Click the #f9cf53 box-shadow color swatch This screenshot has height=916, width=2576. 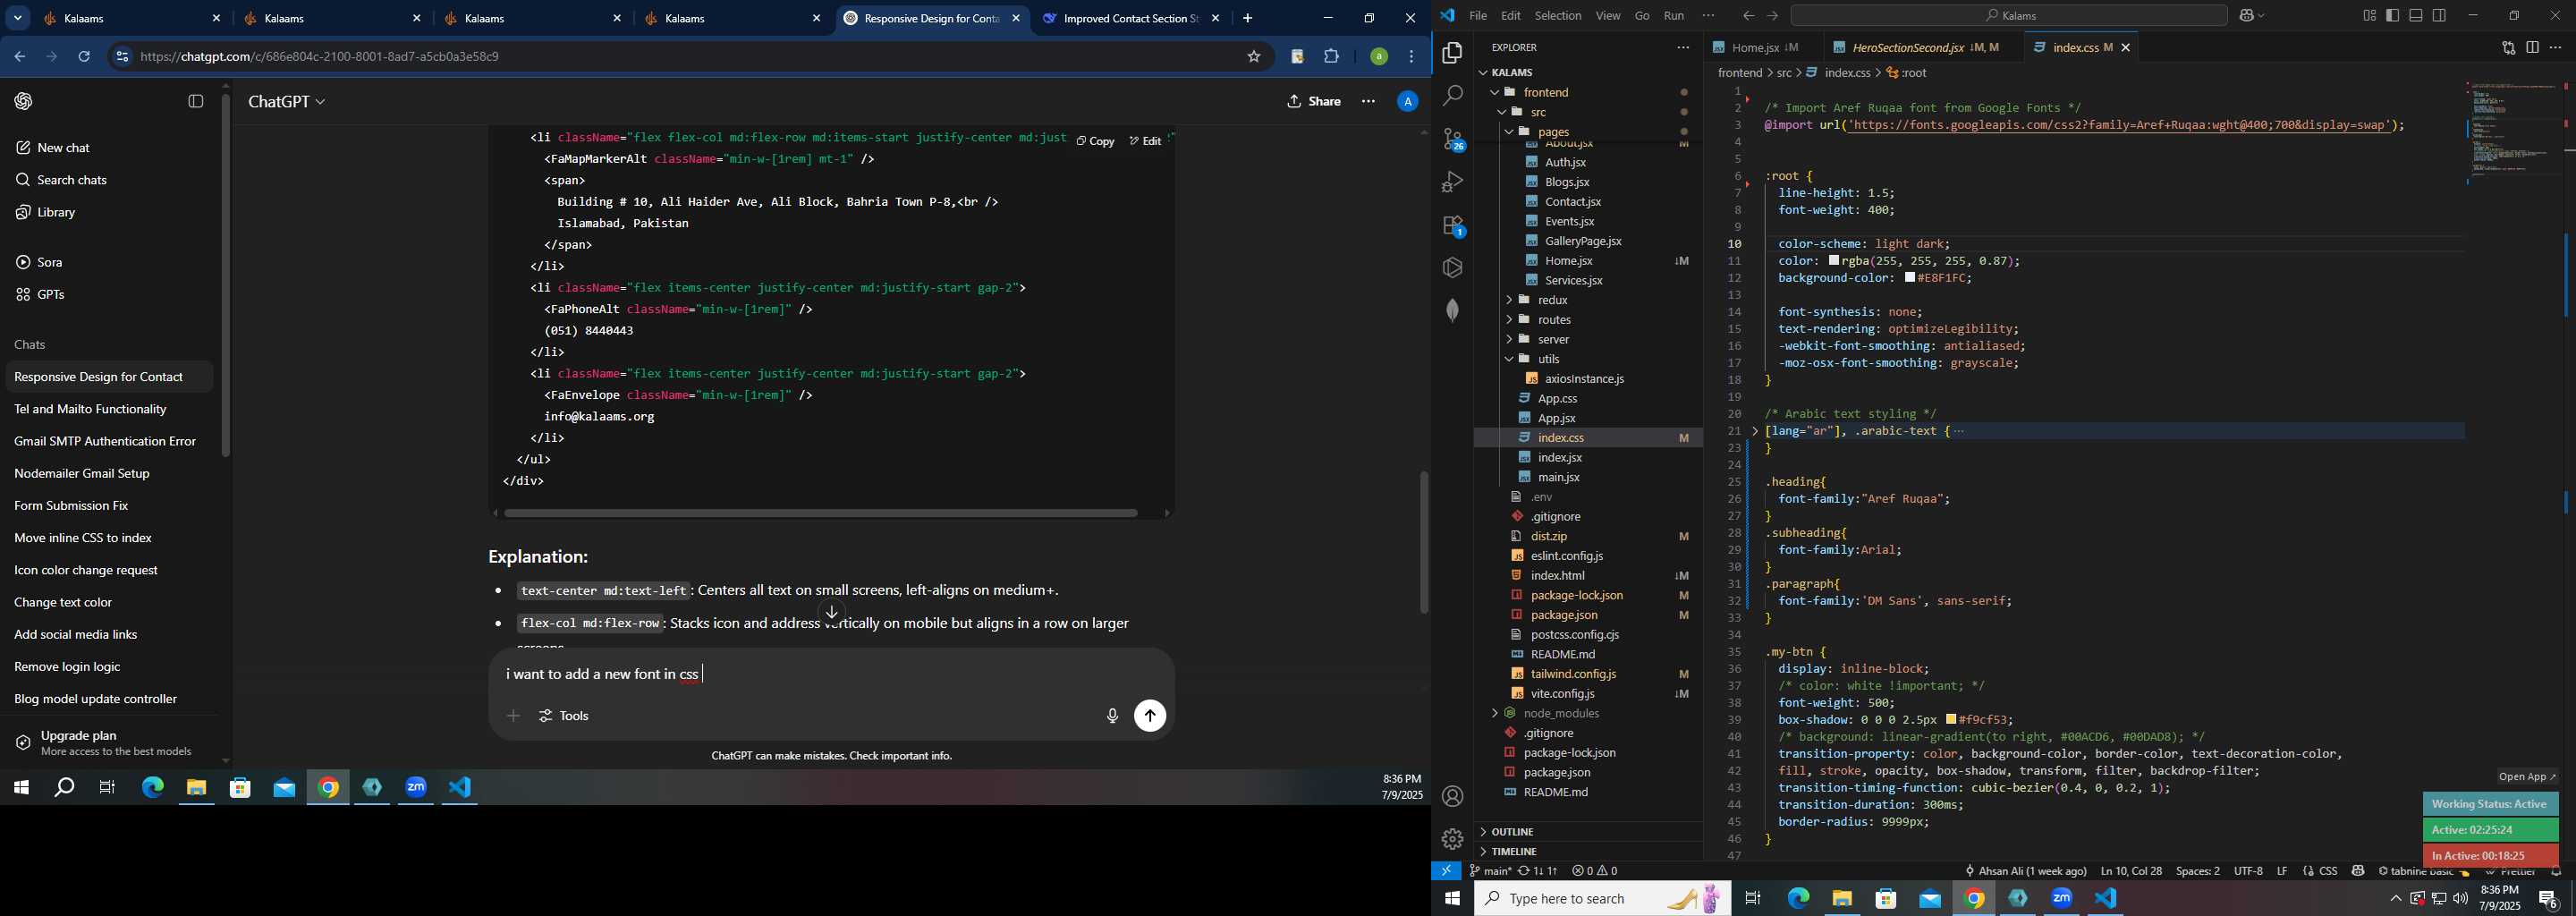(1951, 720)
